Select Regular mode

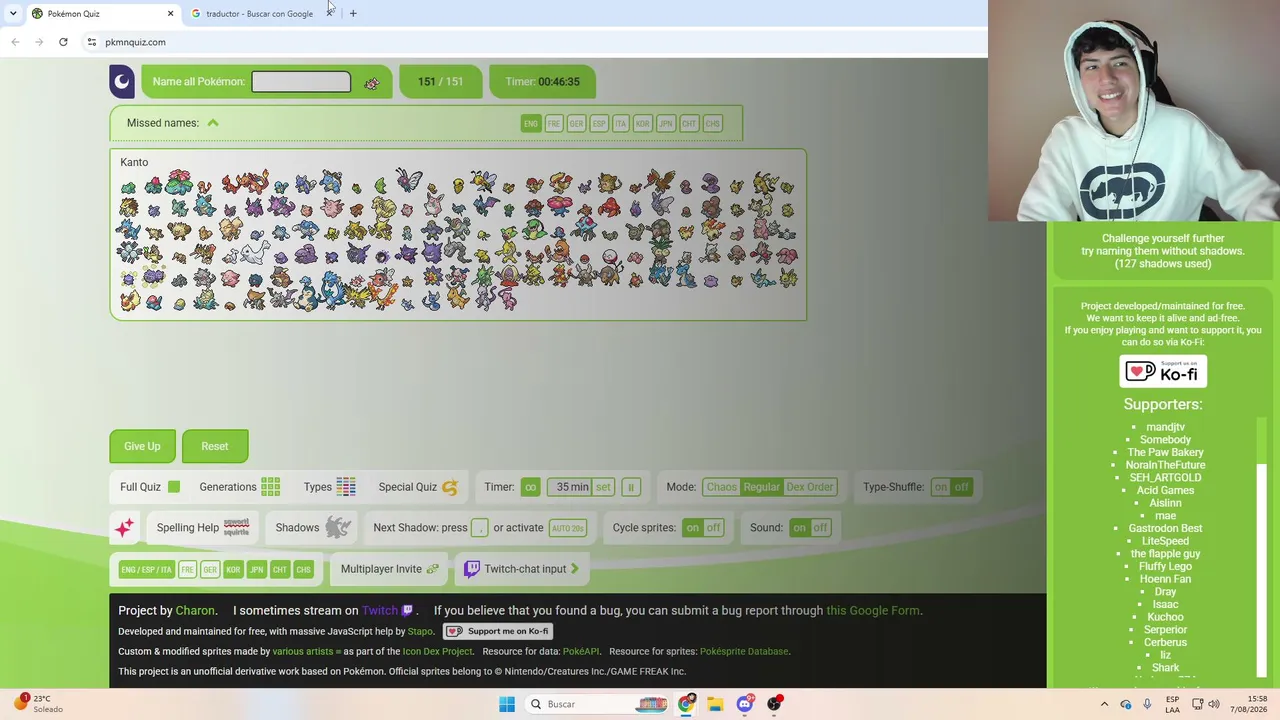[761, 487]
